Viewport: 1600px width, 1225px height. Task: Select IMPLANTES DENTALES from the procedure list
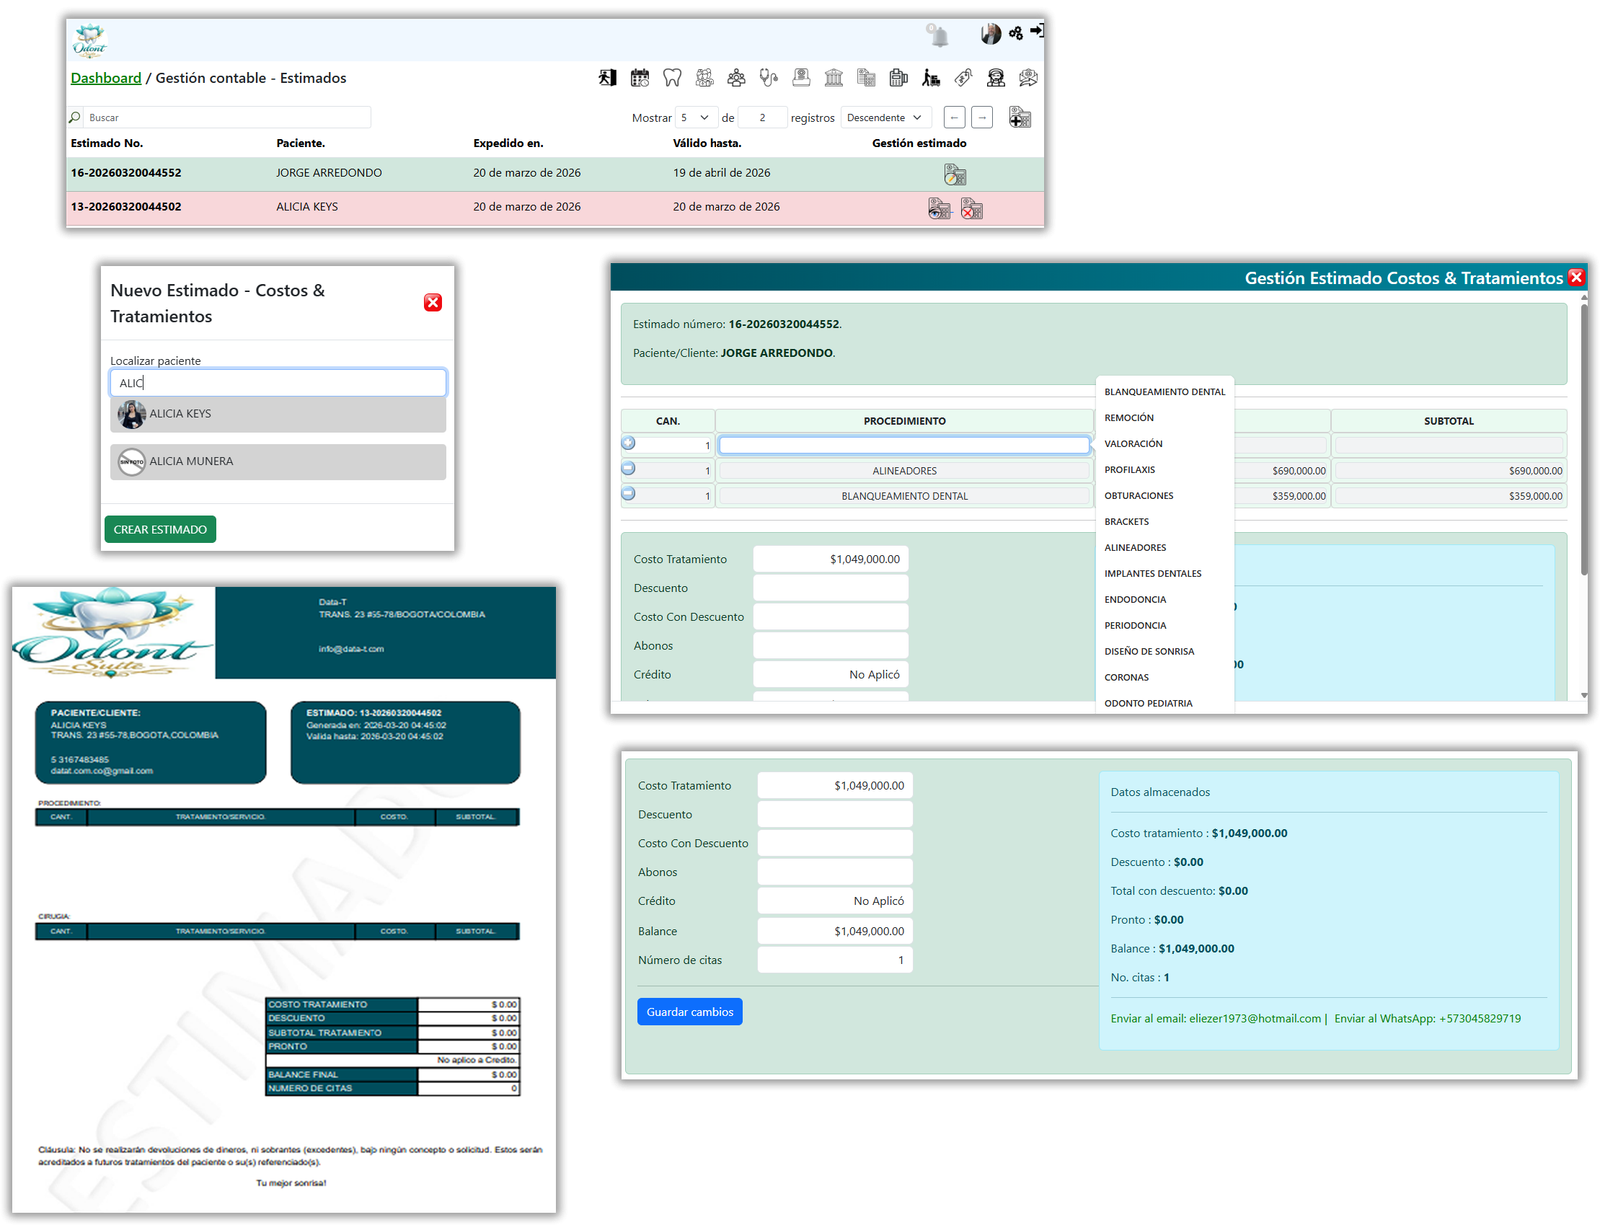point(1152,574)
